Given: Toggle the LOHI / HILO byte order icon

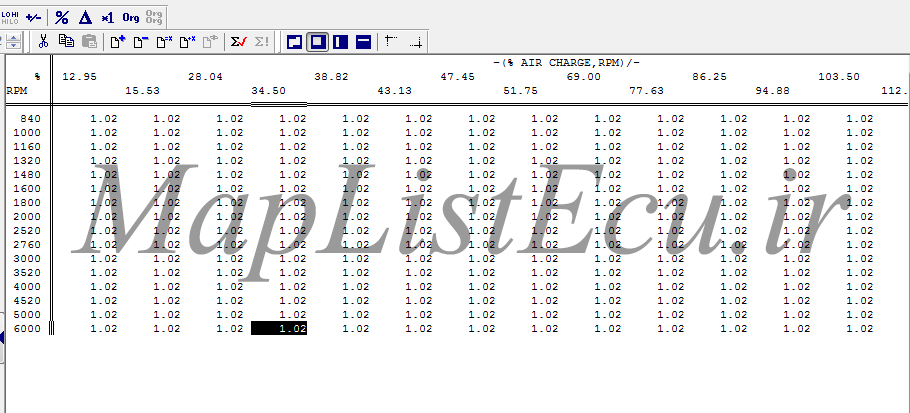Looking at the screenshot, I should [10, 17].
